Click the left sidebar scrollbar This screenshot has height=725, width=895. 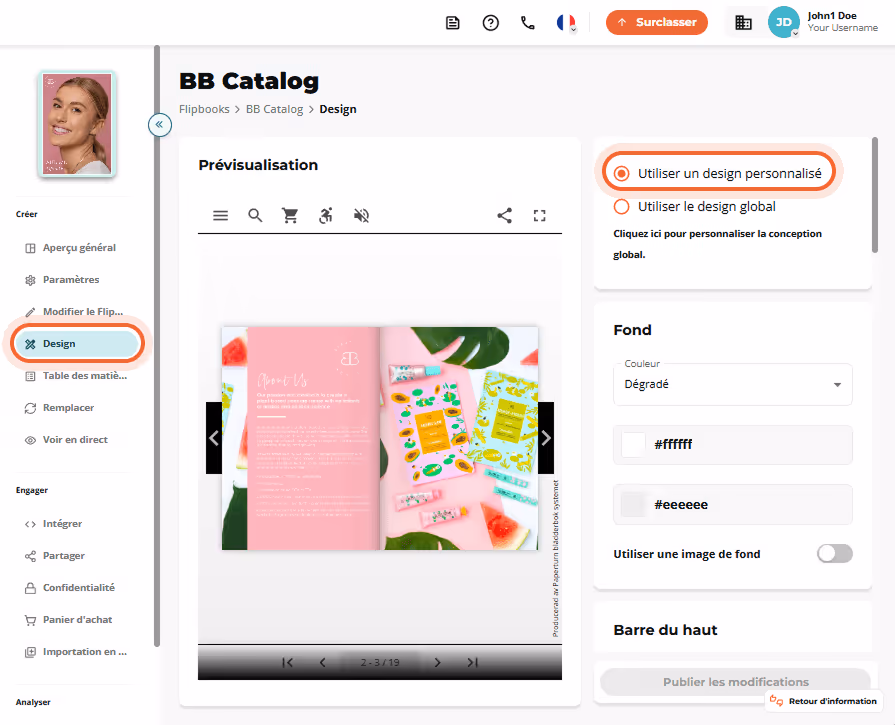coord(157,346)
